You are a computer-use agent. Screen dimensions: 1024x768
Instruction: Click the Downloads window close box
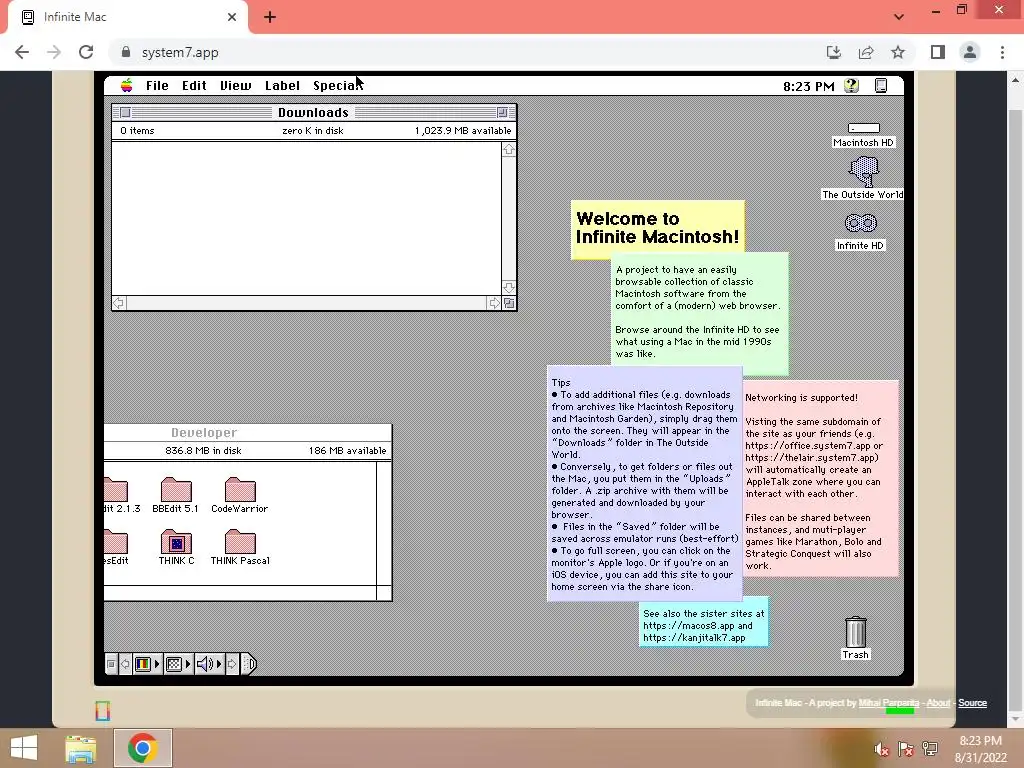125,112
